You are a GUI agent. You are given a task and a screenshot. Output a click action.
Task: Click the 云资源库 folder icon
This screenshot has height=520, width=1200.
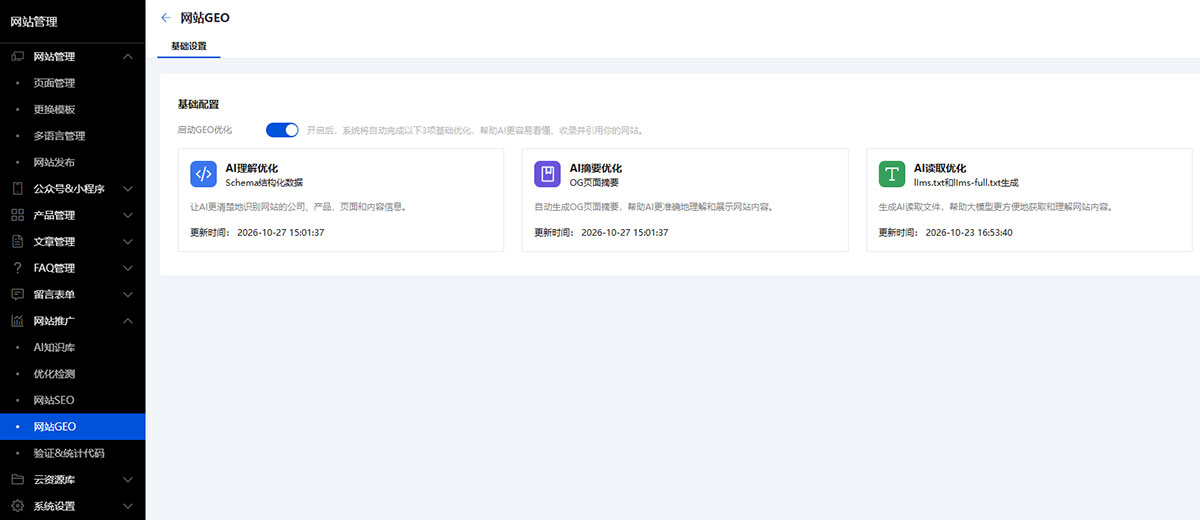(17, 480)
